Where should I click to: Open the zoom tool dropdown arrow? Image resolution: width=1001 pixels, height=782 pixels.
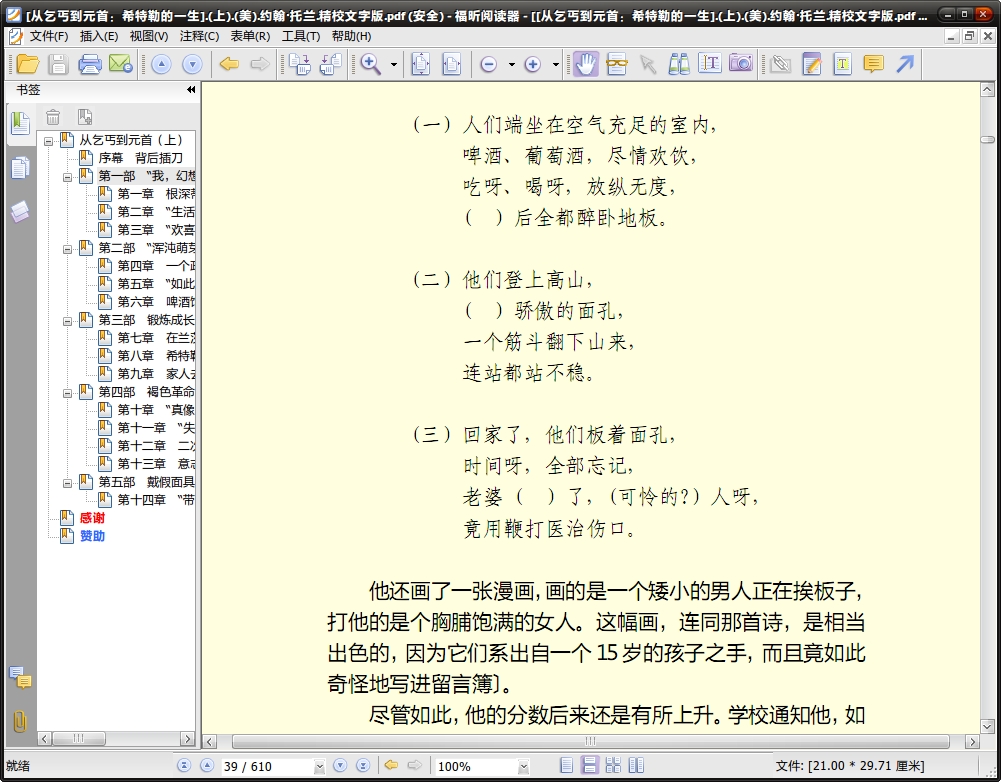[394, 64]
